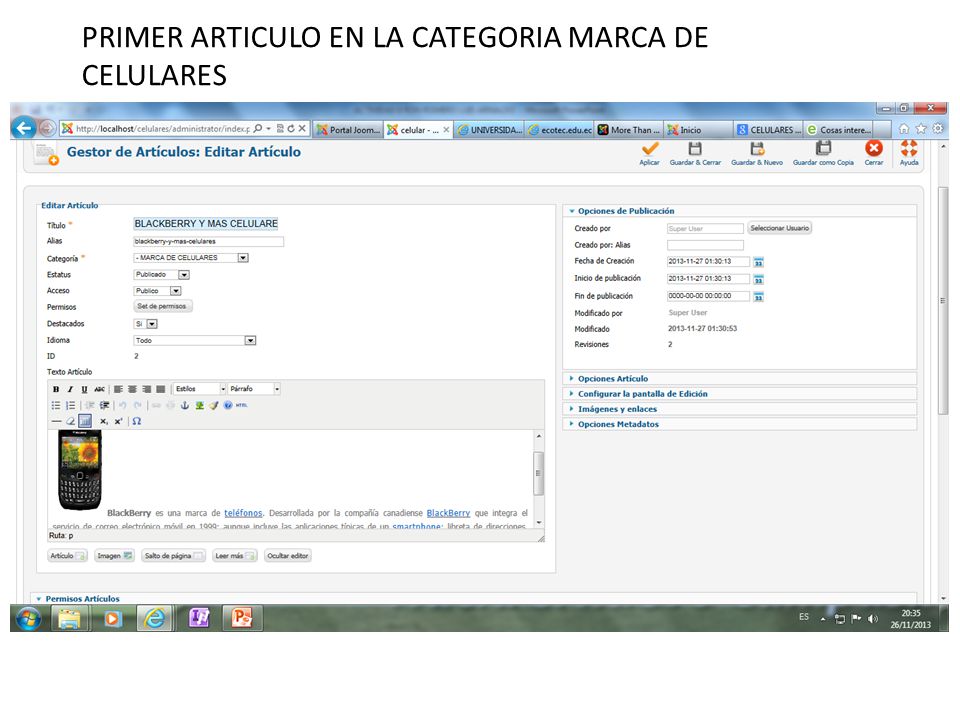Viewport: 960px width, 720px height.
Task: Click the teléfonos link in the article text
Action: (243, 513)
